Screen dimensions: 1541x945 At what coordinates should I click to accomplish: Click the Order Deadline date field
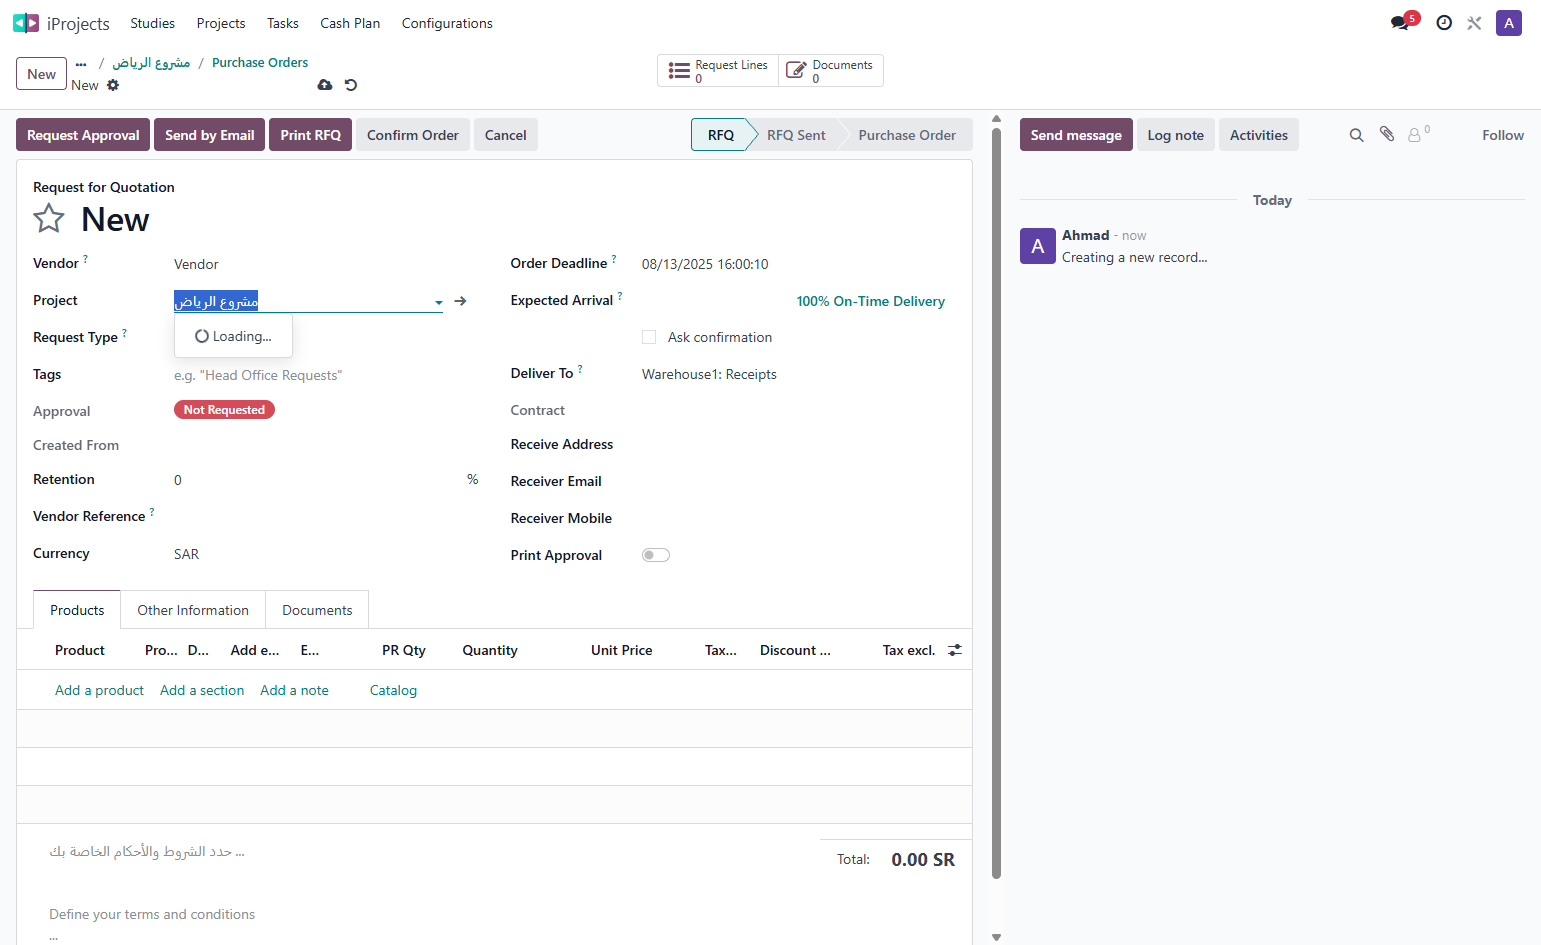tap(799, 264)
